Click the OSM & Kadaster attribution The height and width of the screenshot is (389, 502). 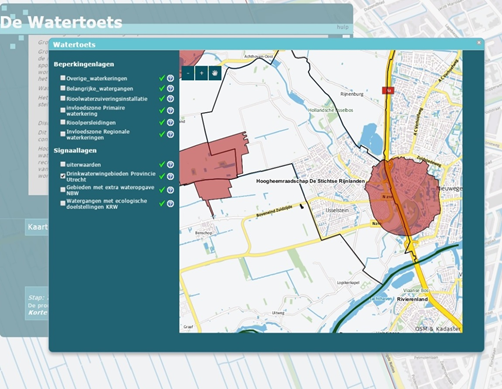click(x=438, y=329)
